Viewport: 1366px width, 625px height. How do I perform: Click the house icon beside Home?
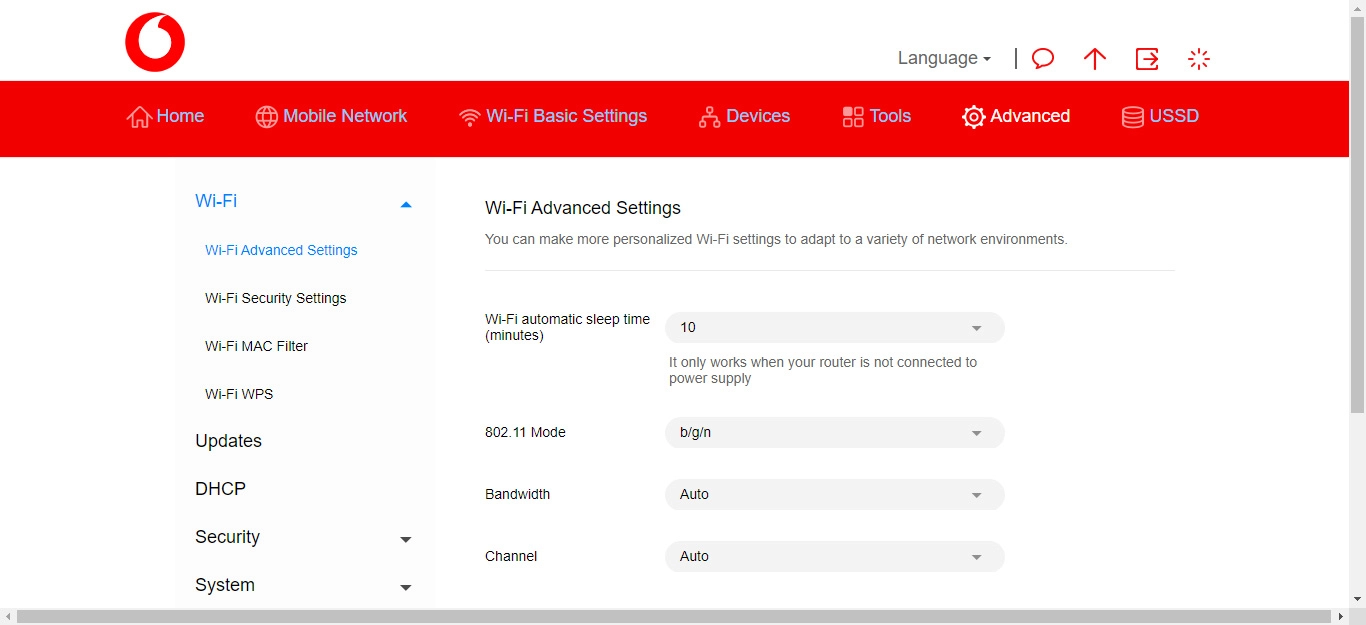coord(139,117)
